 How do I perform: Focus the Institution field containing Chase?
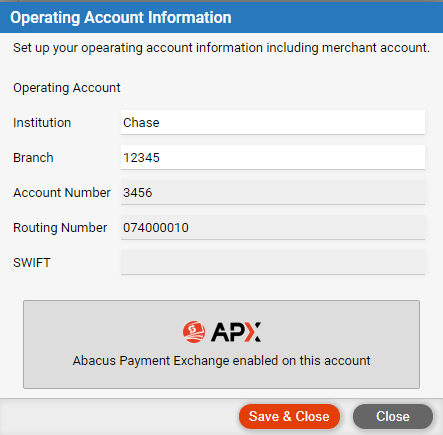click(273, 122)
